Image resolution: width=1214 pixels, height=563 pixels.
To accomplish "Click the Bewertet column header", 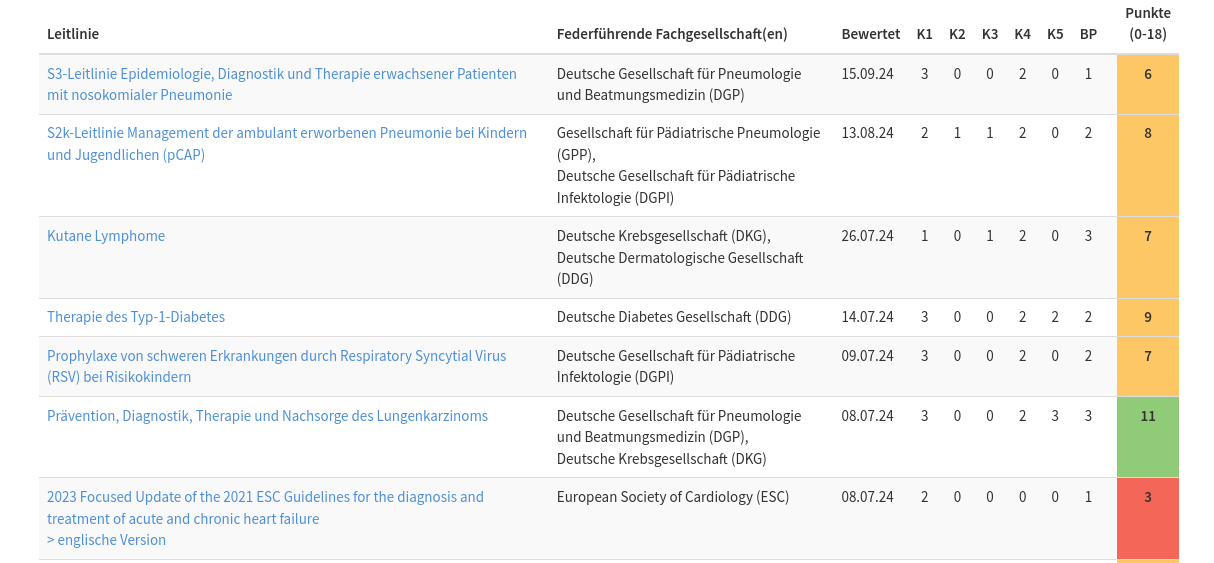I will [870, 34].
